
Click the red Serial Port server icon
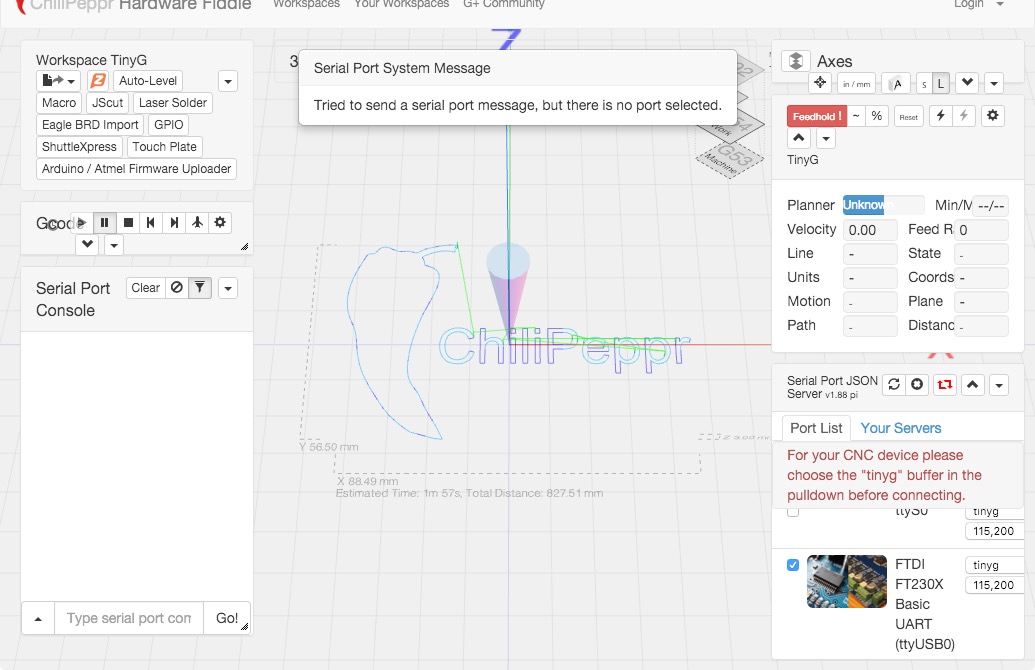pos(945,385)
